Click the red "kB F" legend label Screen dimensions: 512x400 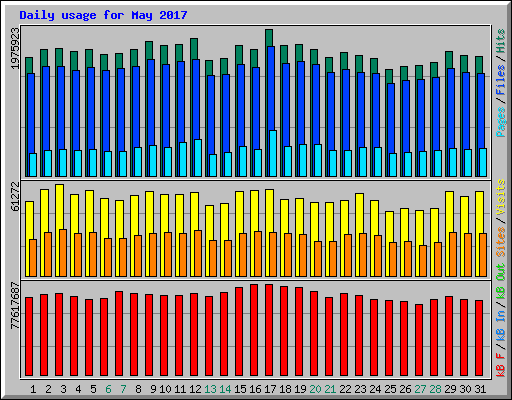(x=501, y=365)
